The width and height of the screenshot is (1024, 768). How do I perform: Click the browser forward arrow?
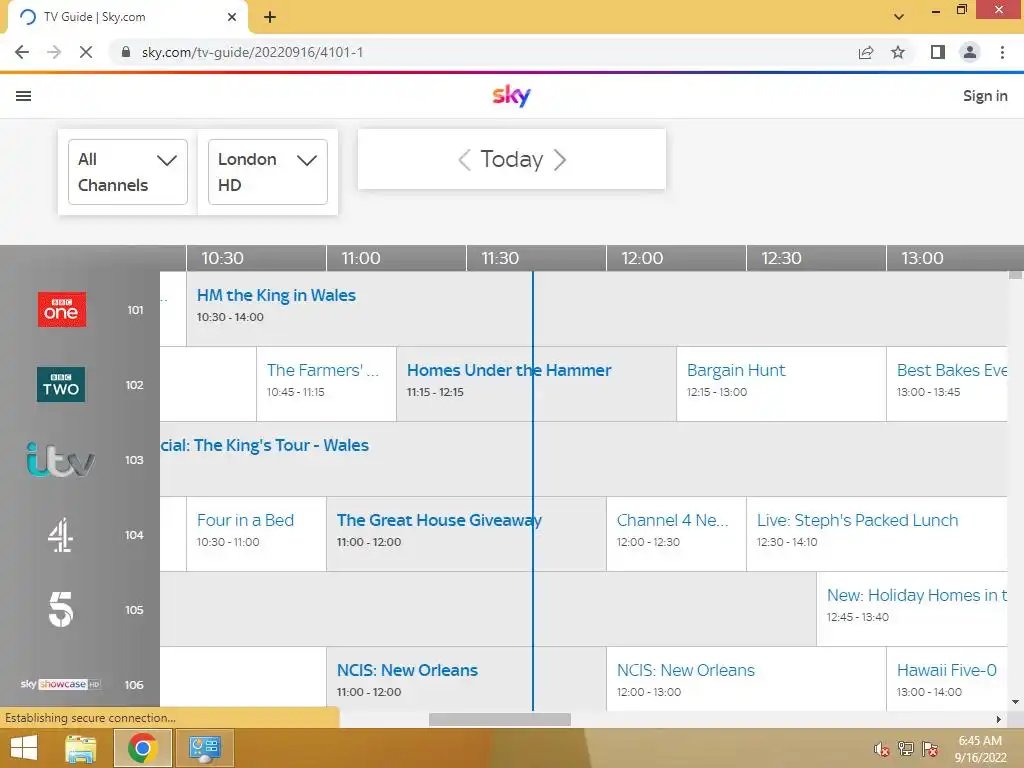click(54, 52)
